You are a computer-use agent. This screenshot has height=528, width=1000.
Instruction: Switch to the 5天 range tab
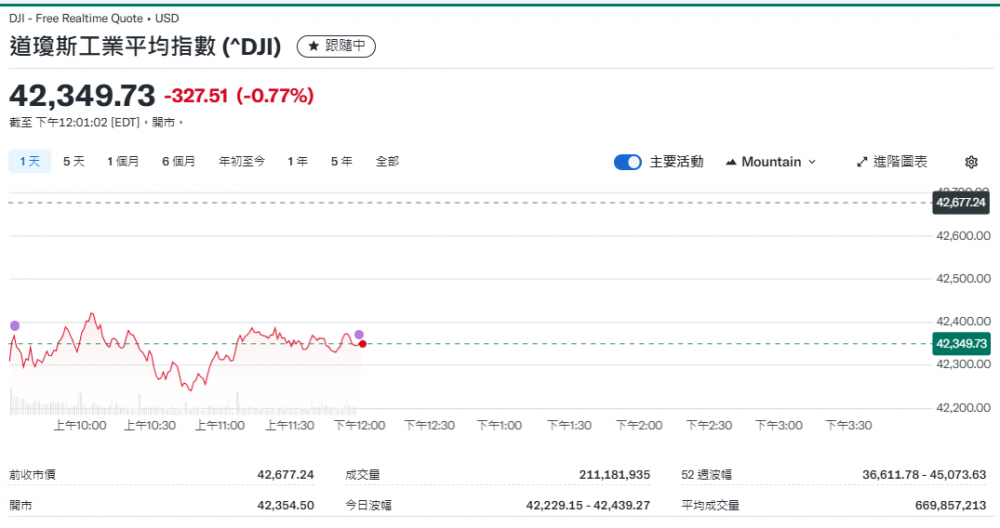[74, 161]
